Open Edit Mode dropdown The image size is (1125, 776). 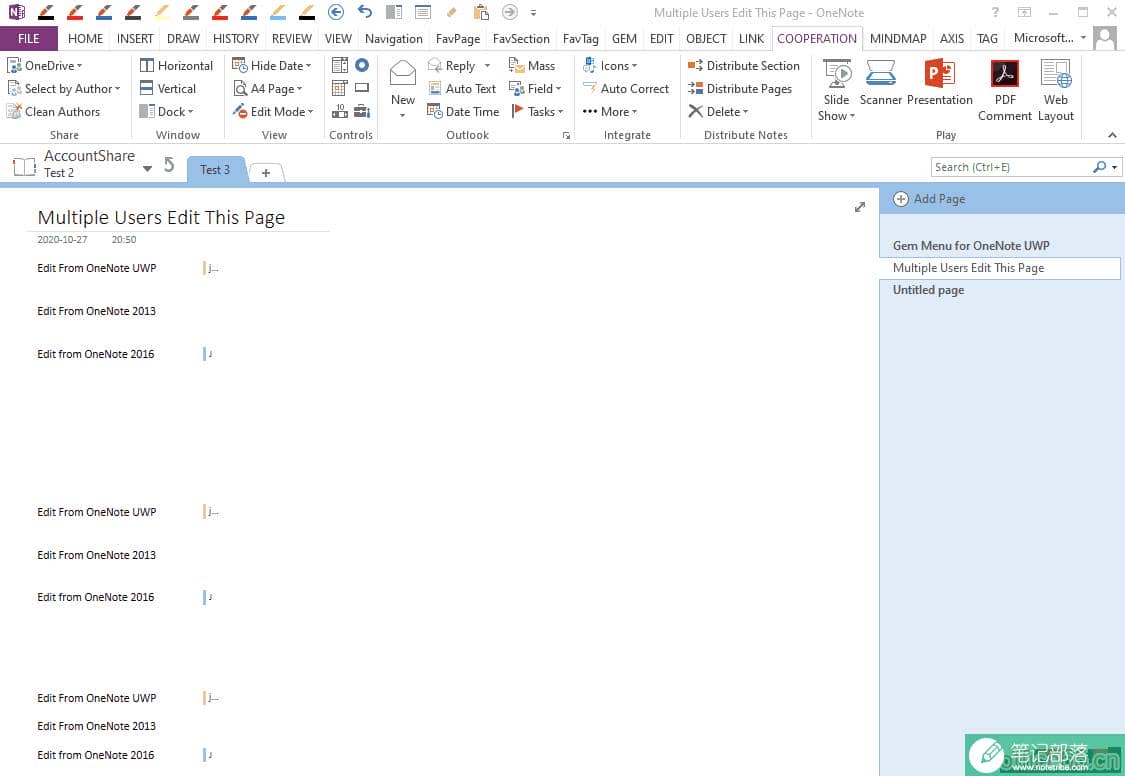pyautogui.click(x=273, y=111)
